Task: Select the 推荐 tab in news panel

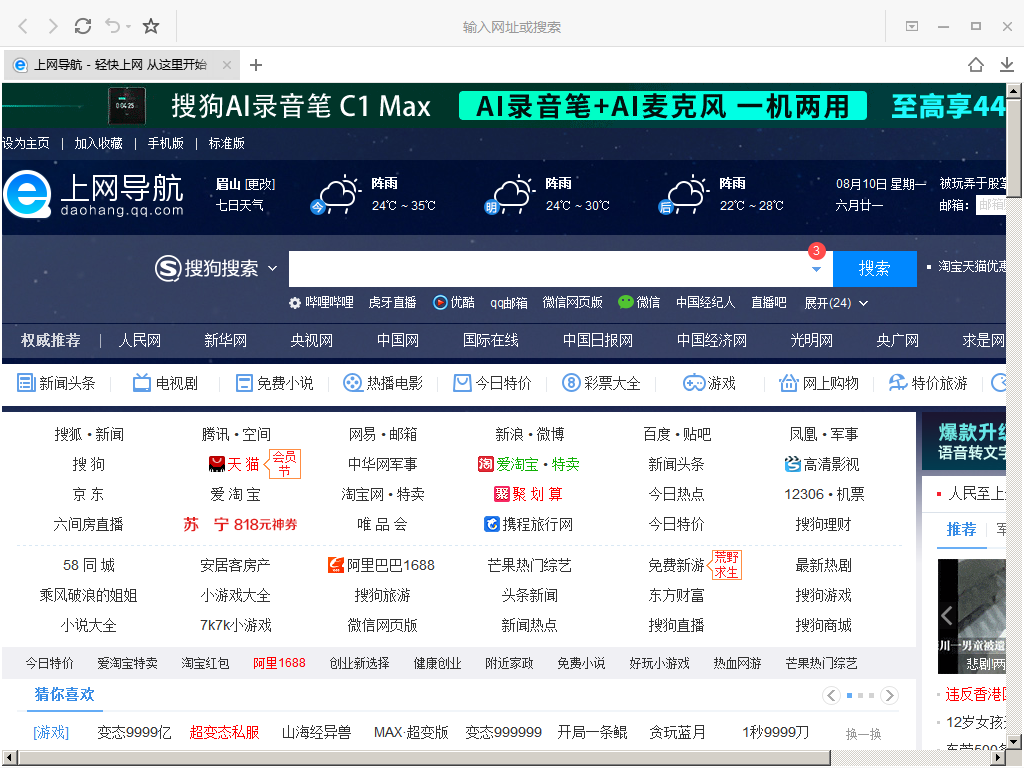Action: [x=961, y=530]
